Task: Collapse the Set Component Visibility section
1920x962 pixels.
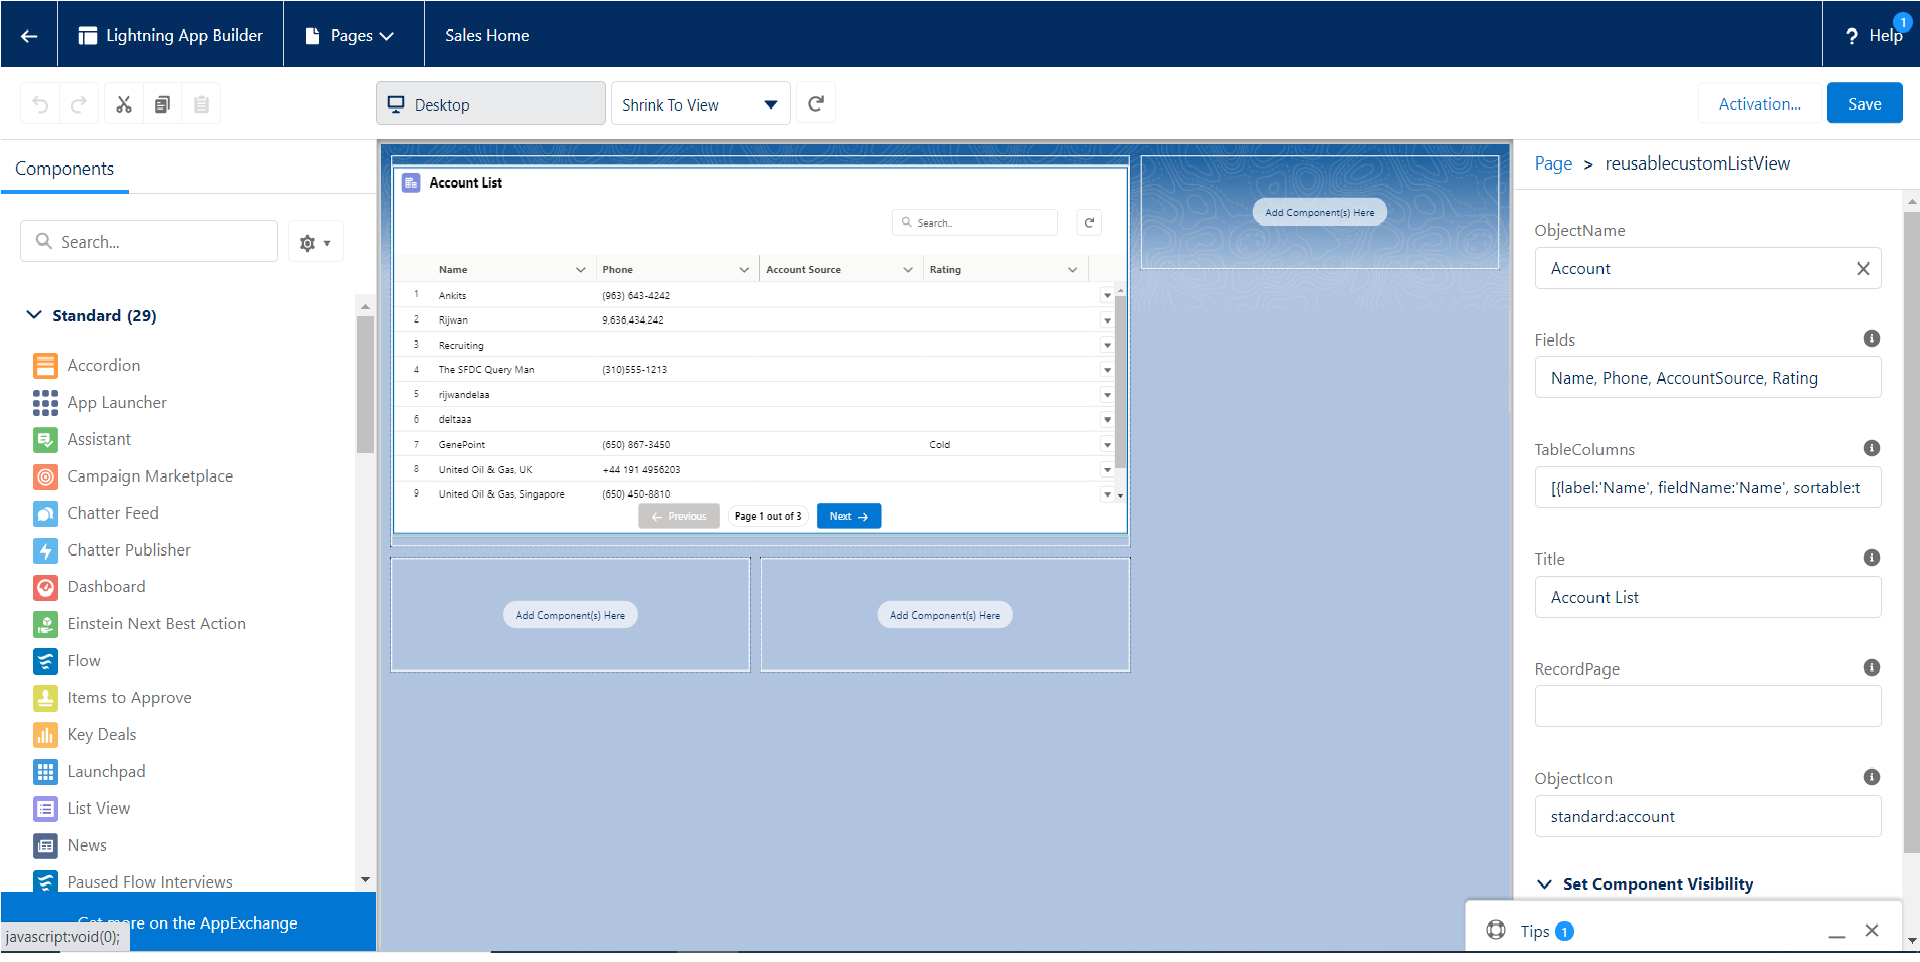Action: coord(1544,884)
